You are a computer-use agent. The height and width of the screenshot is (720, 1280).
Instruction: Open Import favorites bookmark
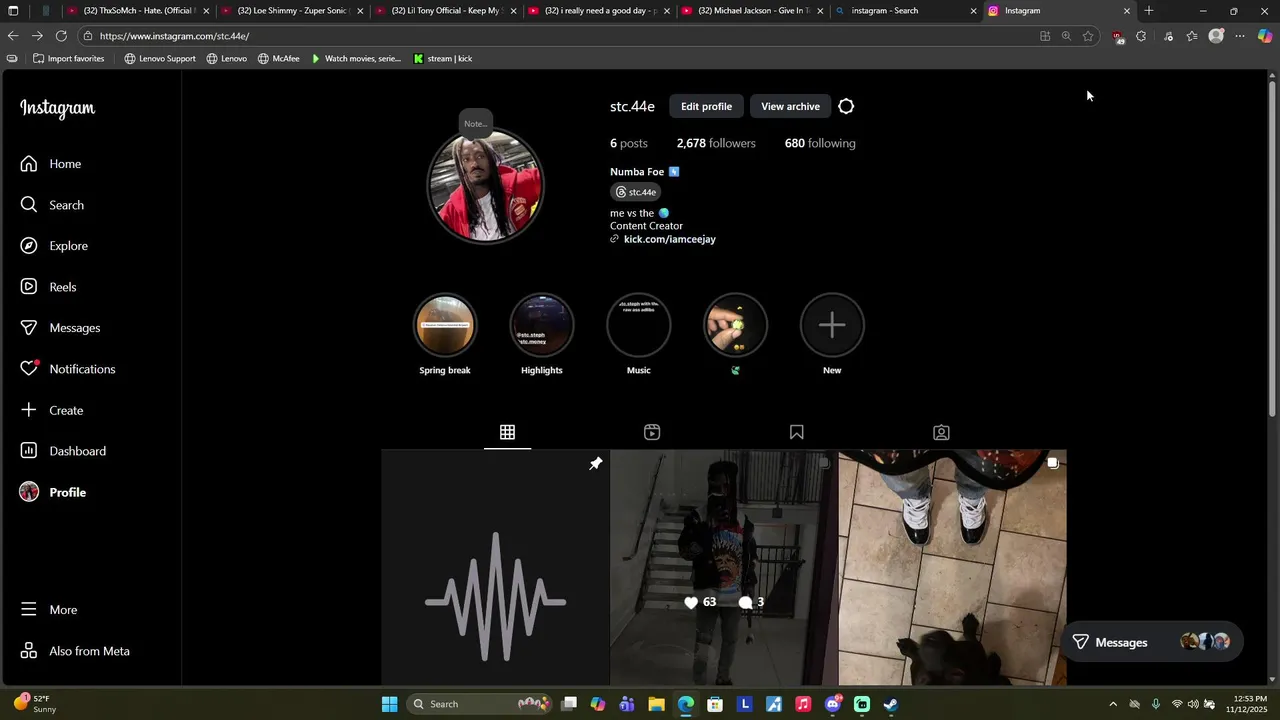click(69, 59)
